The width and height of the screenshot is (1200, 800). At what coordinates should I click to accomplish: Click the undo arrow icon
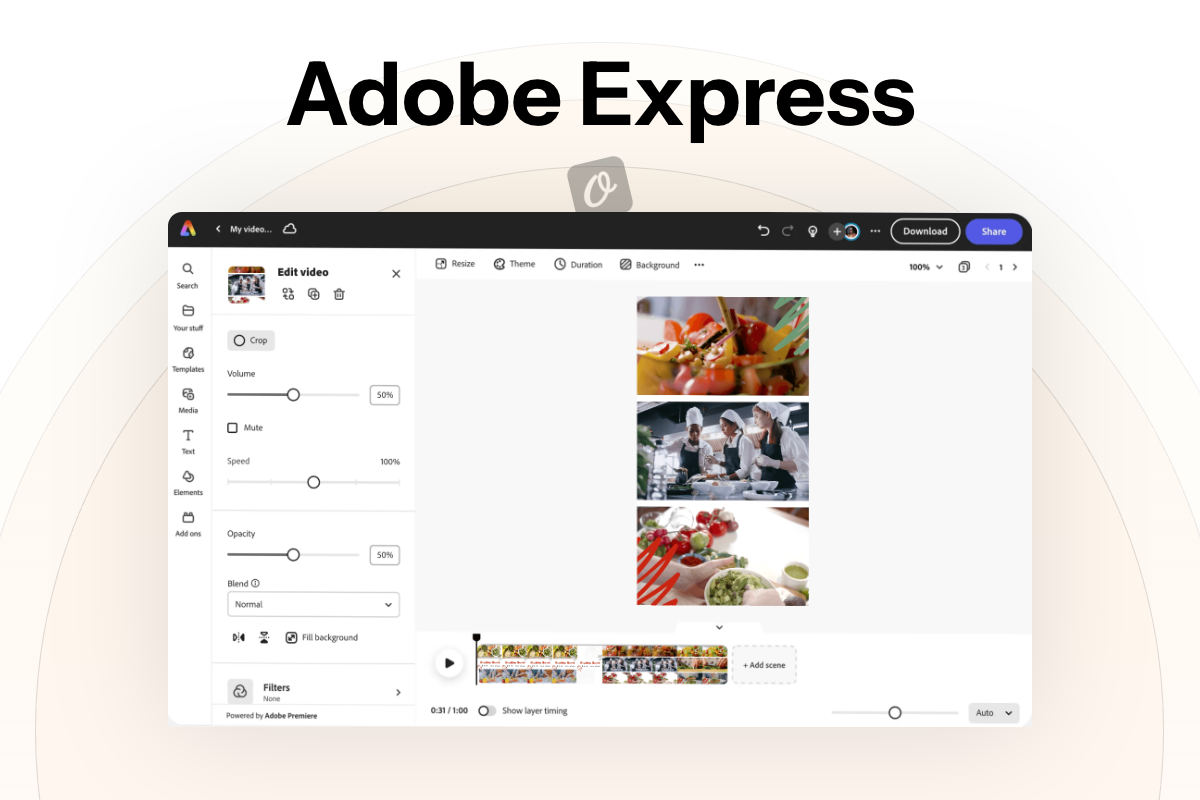763,231
